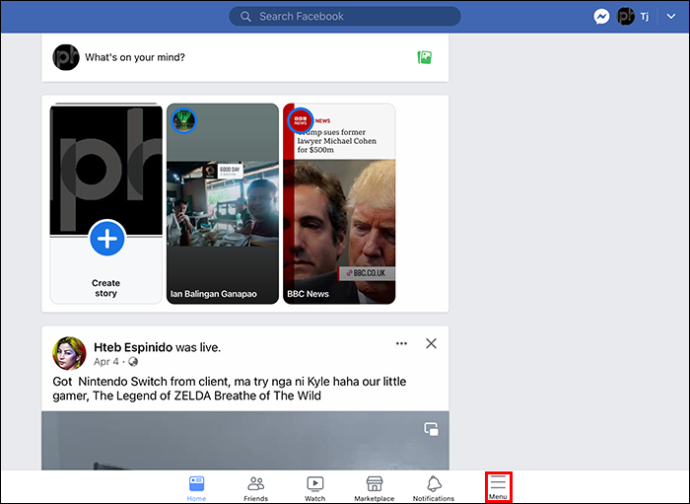Tap the blue plus to create story
Viewport: 690px width, 504px height.
coord(107,239)
